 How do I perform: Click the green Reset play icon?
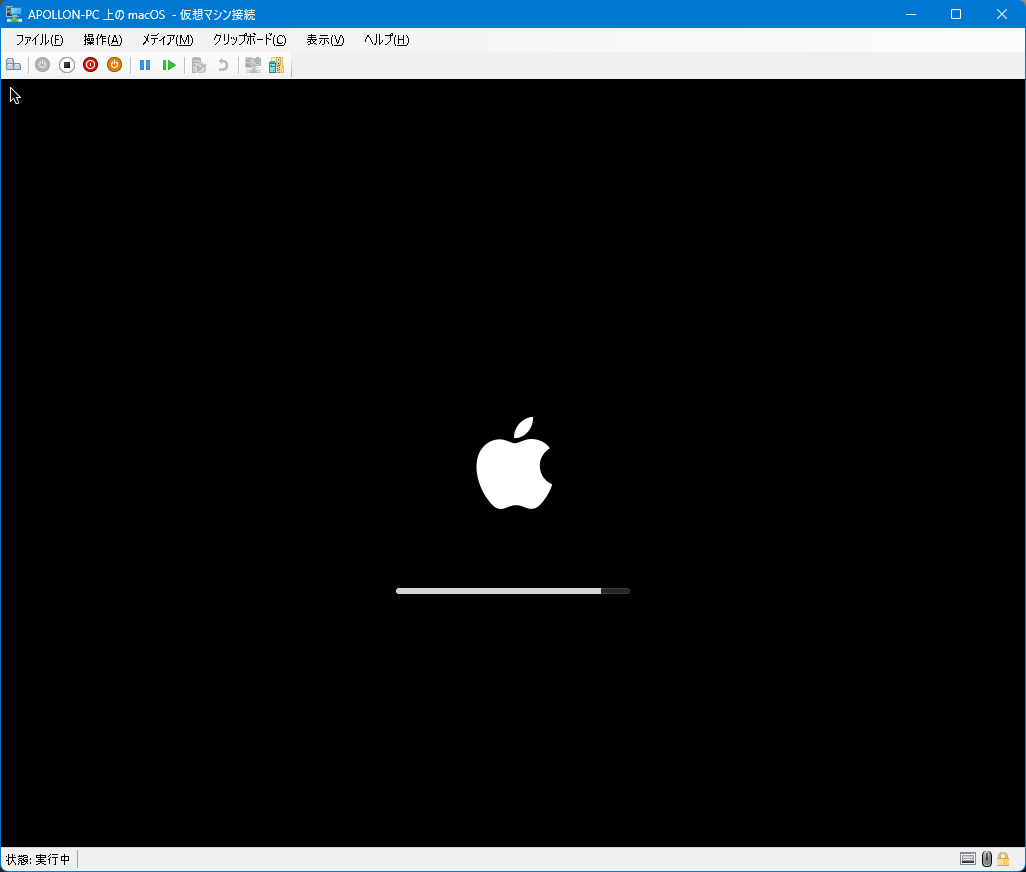(x=169, y=65)
